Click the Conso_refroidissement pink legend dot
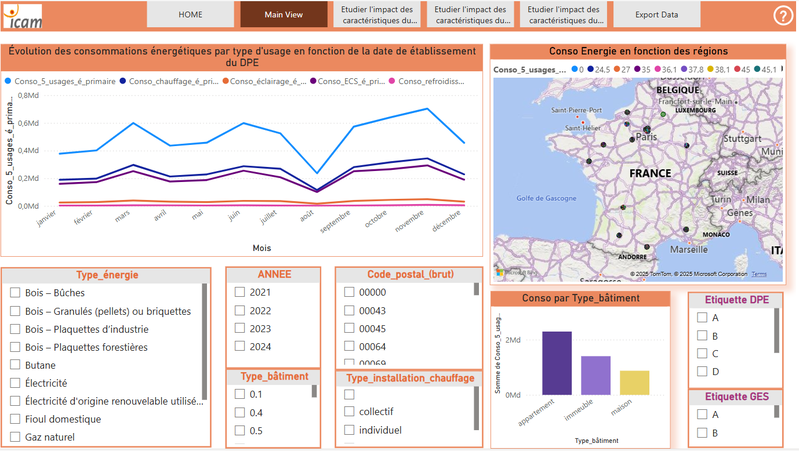Viewport: 799px width, 451px height. [392, 81]
